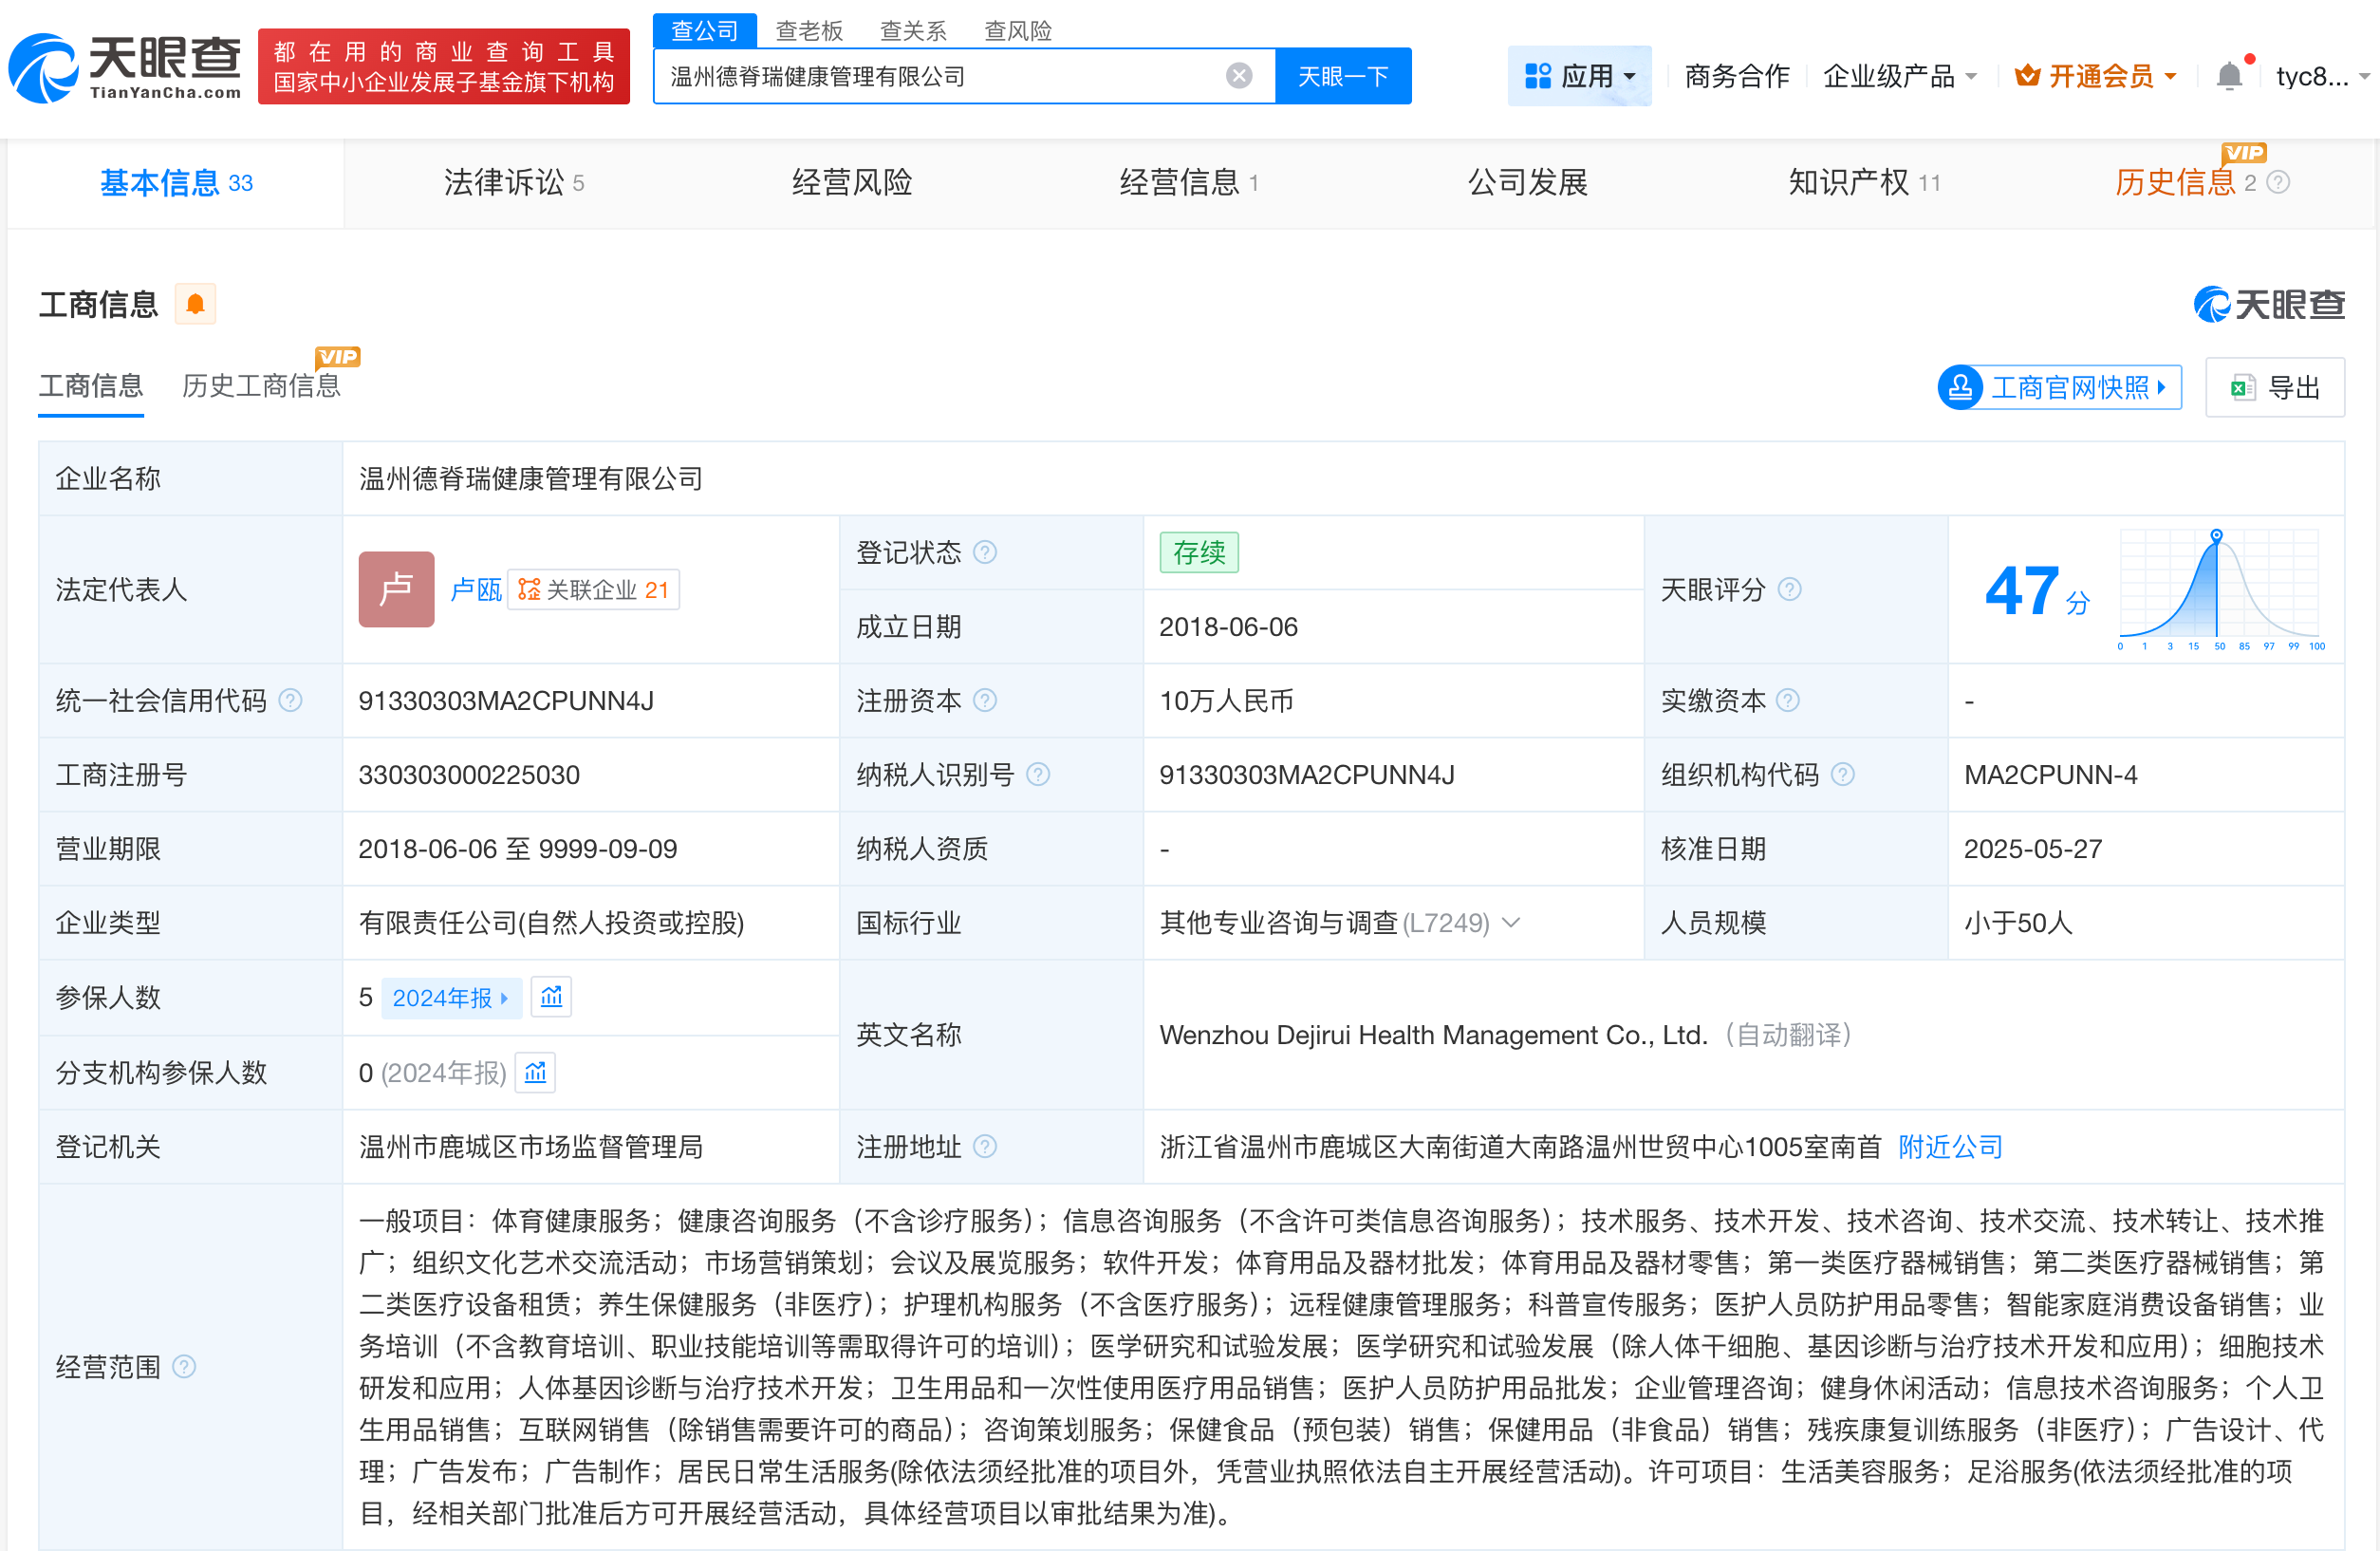The height and width of the screenshot is (1551, 2380).
Task: Open the chart icon beside 分支机构参保人数
Action: [x=535, y=1072]
